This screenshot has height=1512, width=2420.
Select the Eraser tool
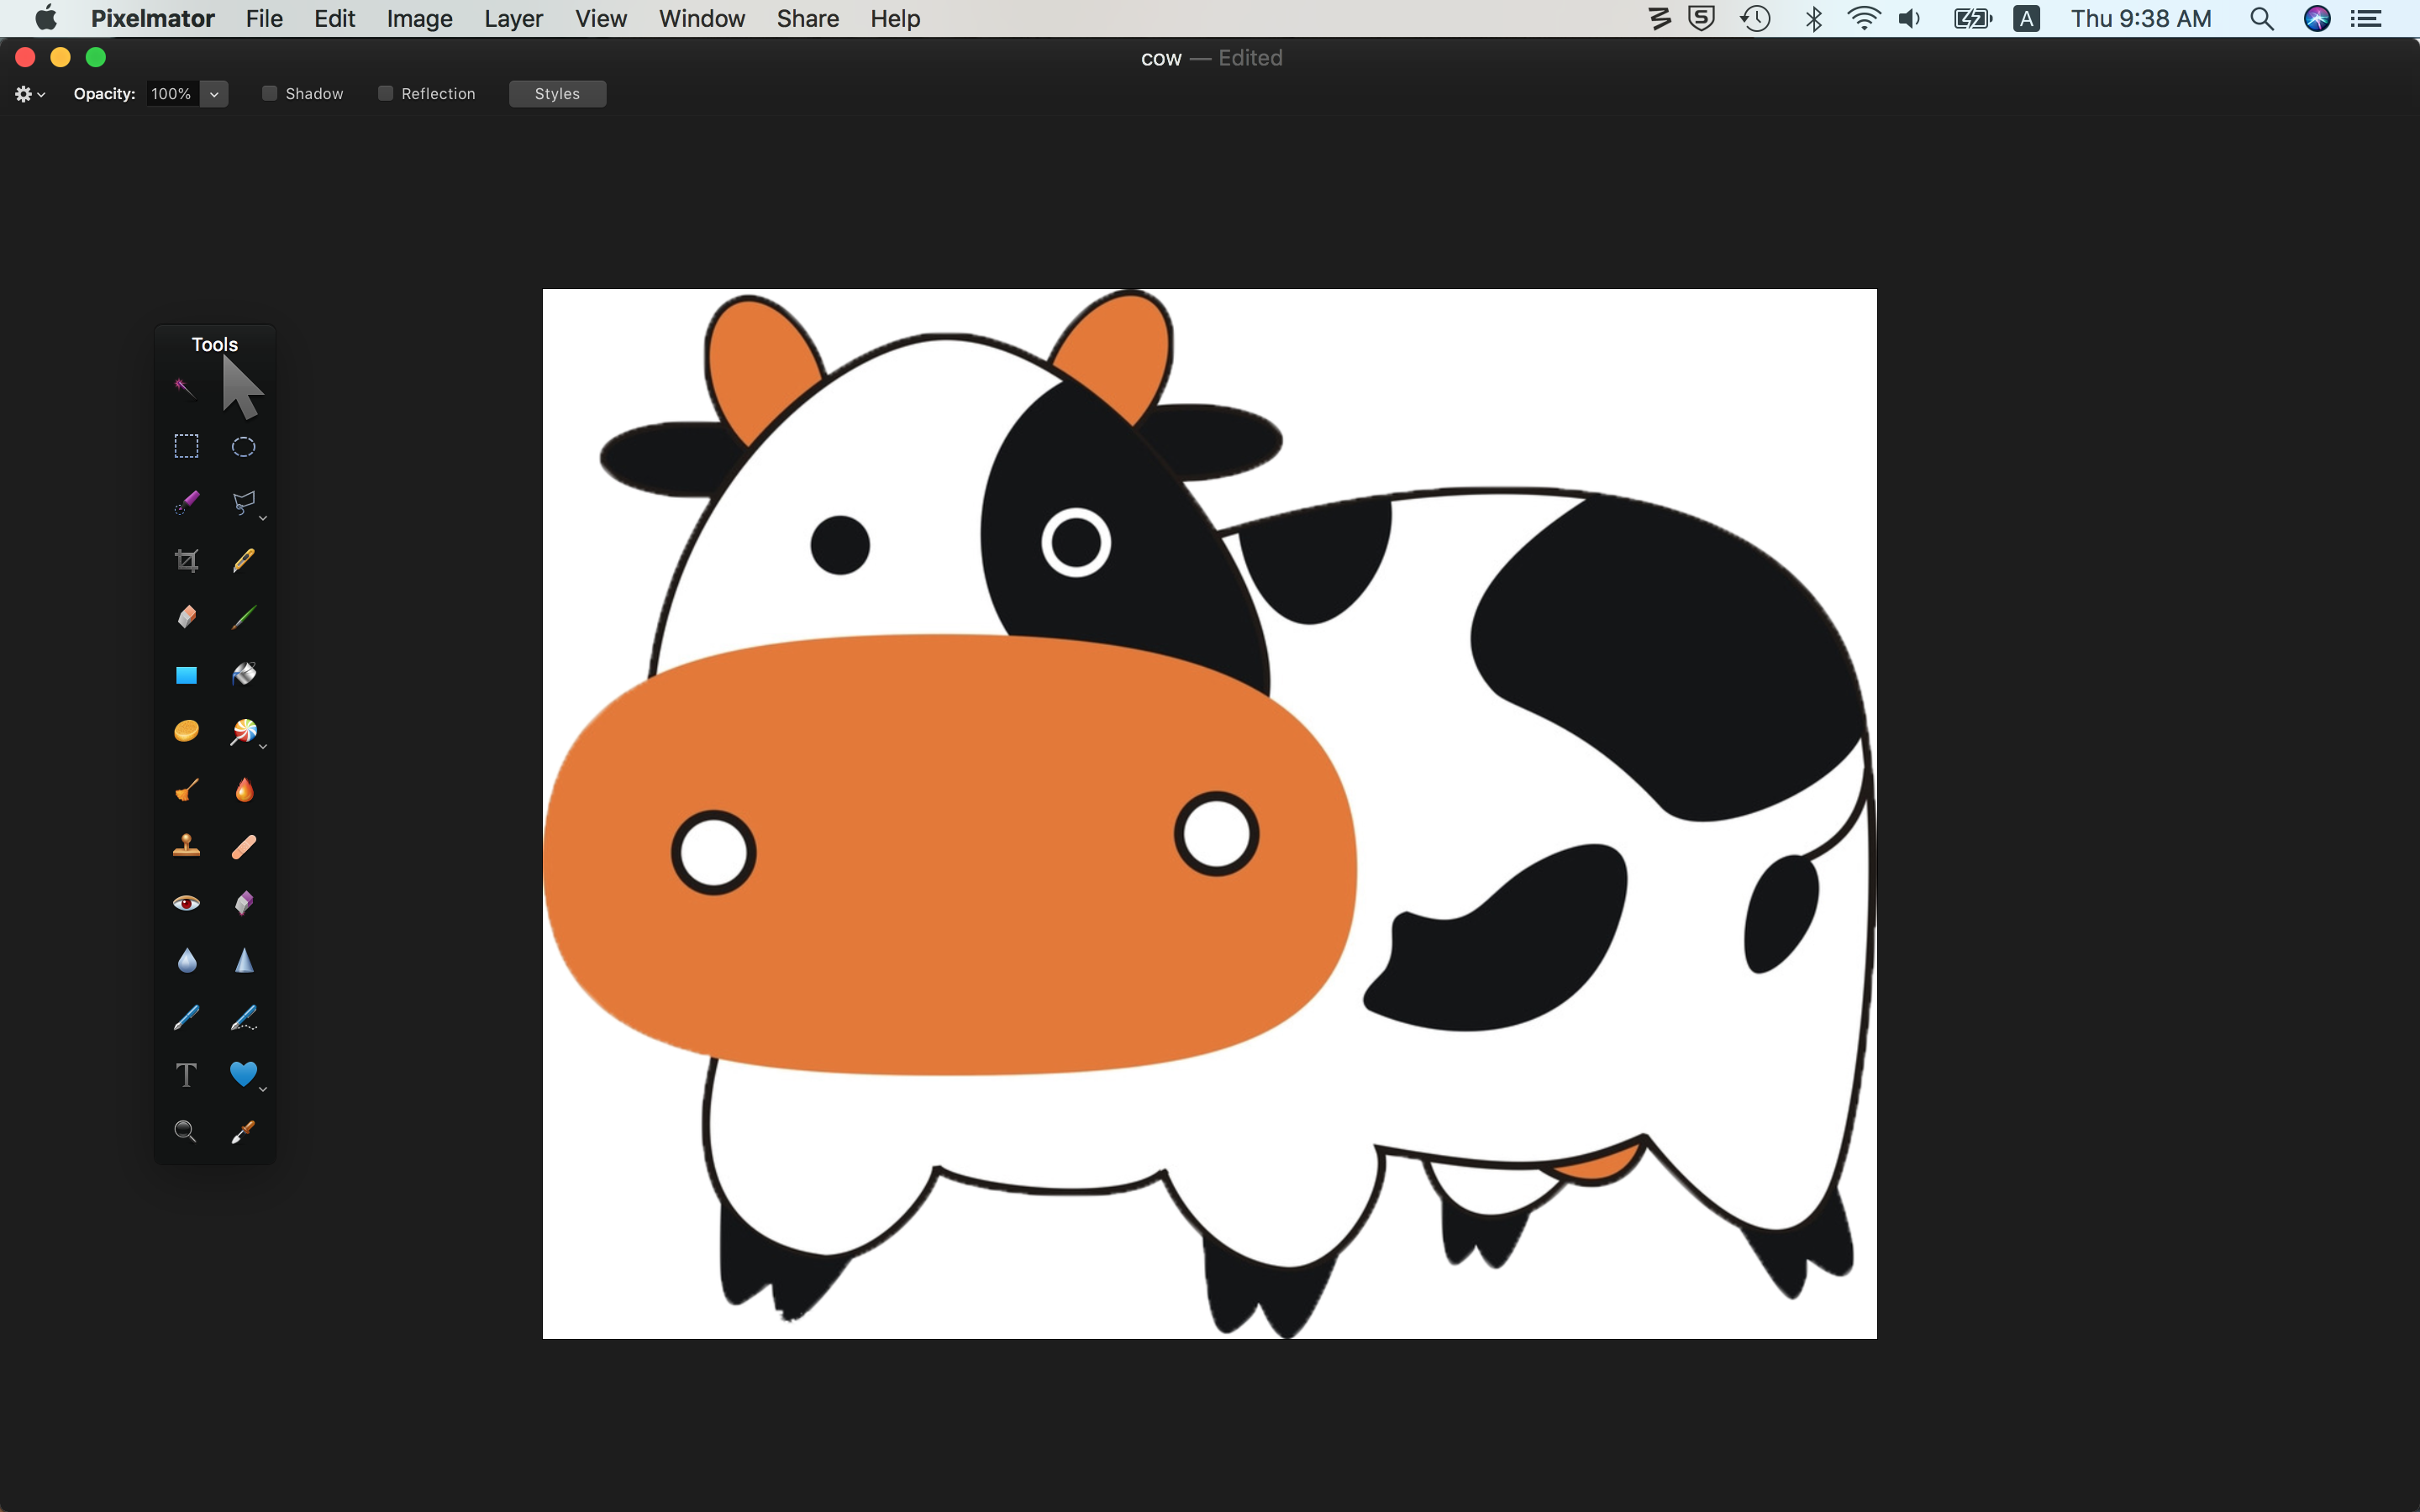click(x=186, y=617)
